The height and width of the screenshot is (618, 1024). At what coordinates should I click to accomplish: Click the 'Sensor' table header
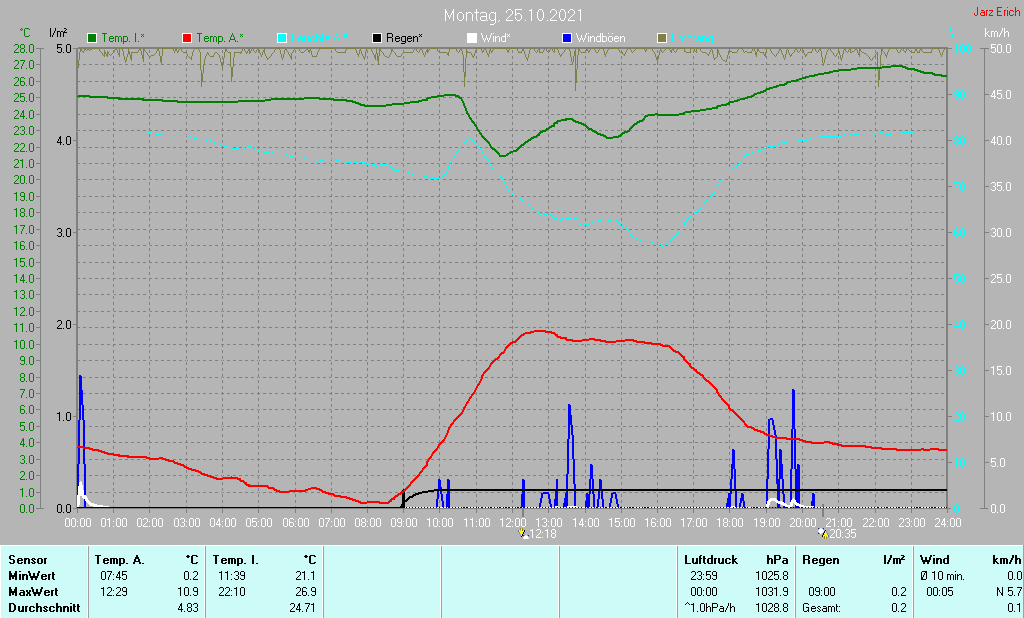coord(27,560)
